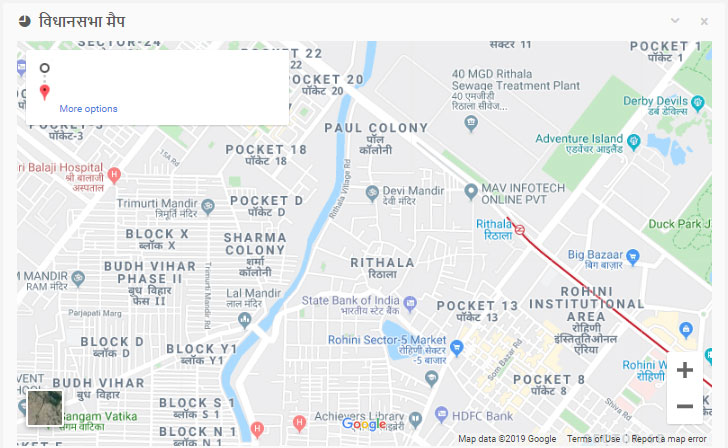The height and width of the screenshot is (448, 728).
Task: Click the red destination pin in directions card
Action: pos(45,92)
